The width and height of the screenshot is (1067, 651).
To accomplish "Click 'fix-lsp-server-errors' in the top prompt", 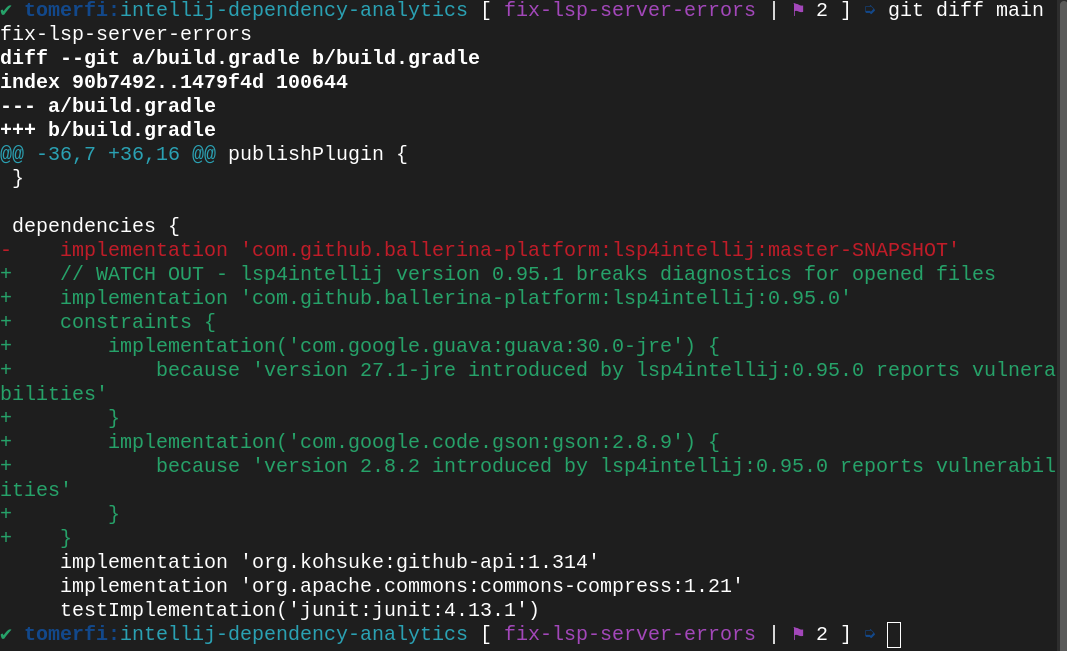I will [x=629, y=10].
